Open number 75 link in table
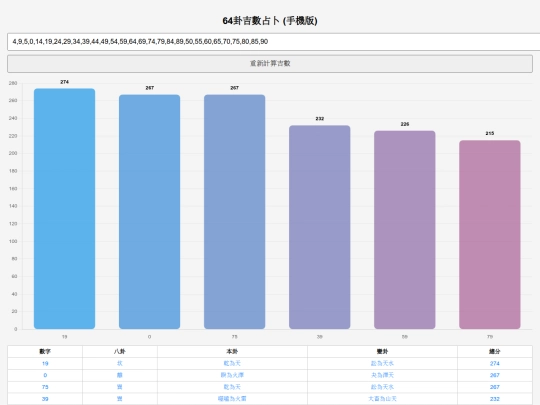Viewport: 540px width, 405px height. (x=45, y=387)
